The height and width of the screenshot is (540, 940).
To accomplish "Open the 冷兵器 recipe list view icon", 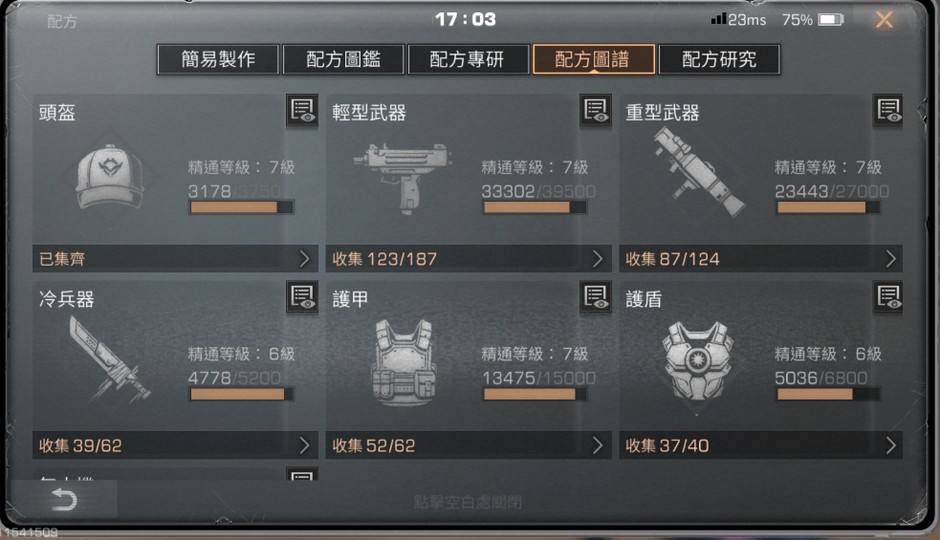I will (x=302, y=297).
